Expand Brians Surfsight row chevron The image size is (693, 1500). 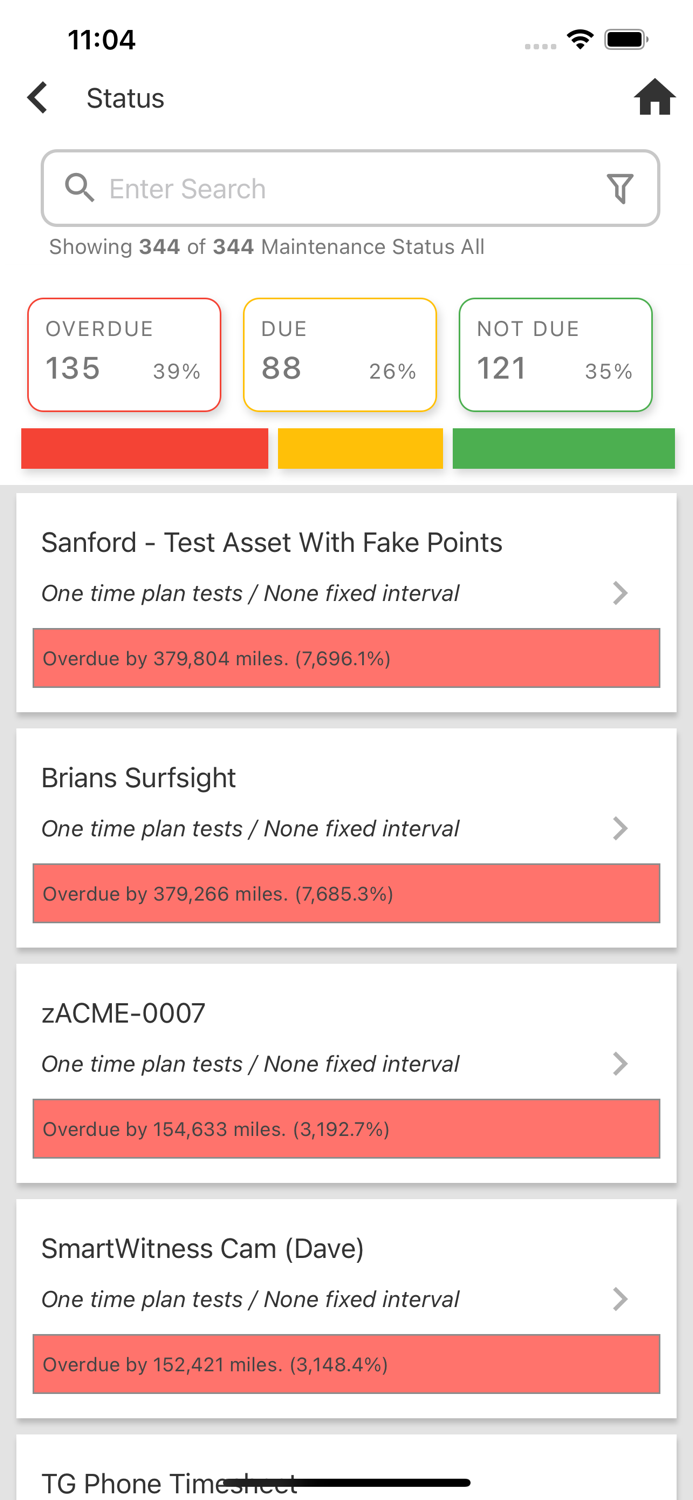(620, 828)
